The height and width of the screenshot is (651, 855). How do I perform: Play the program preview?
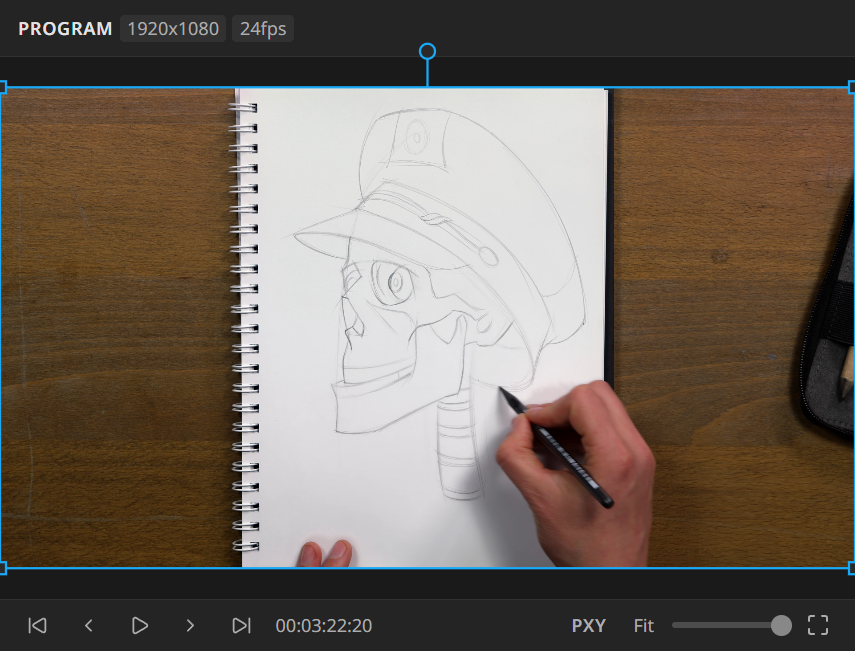pyautogui.click(x=140, y=625)
